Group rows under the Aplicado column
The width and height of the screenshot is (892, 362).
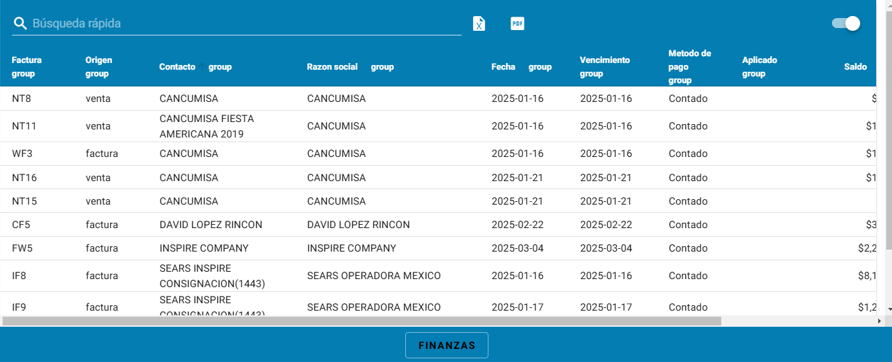754,74
